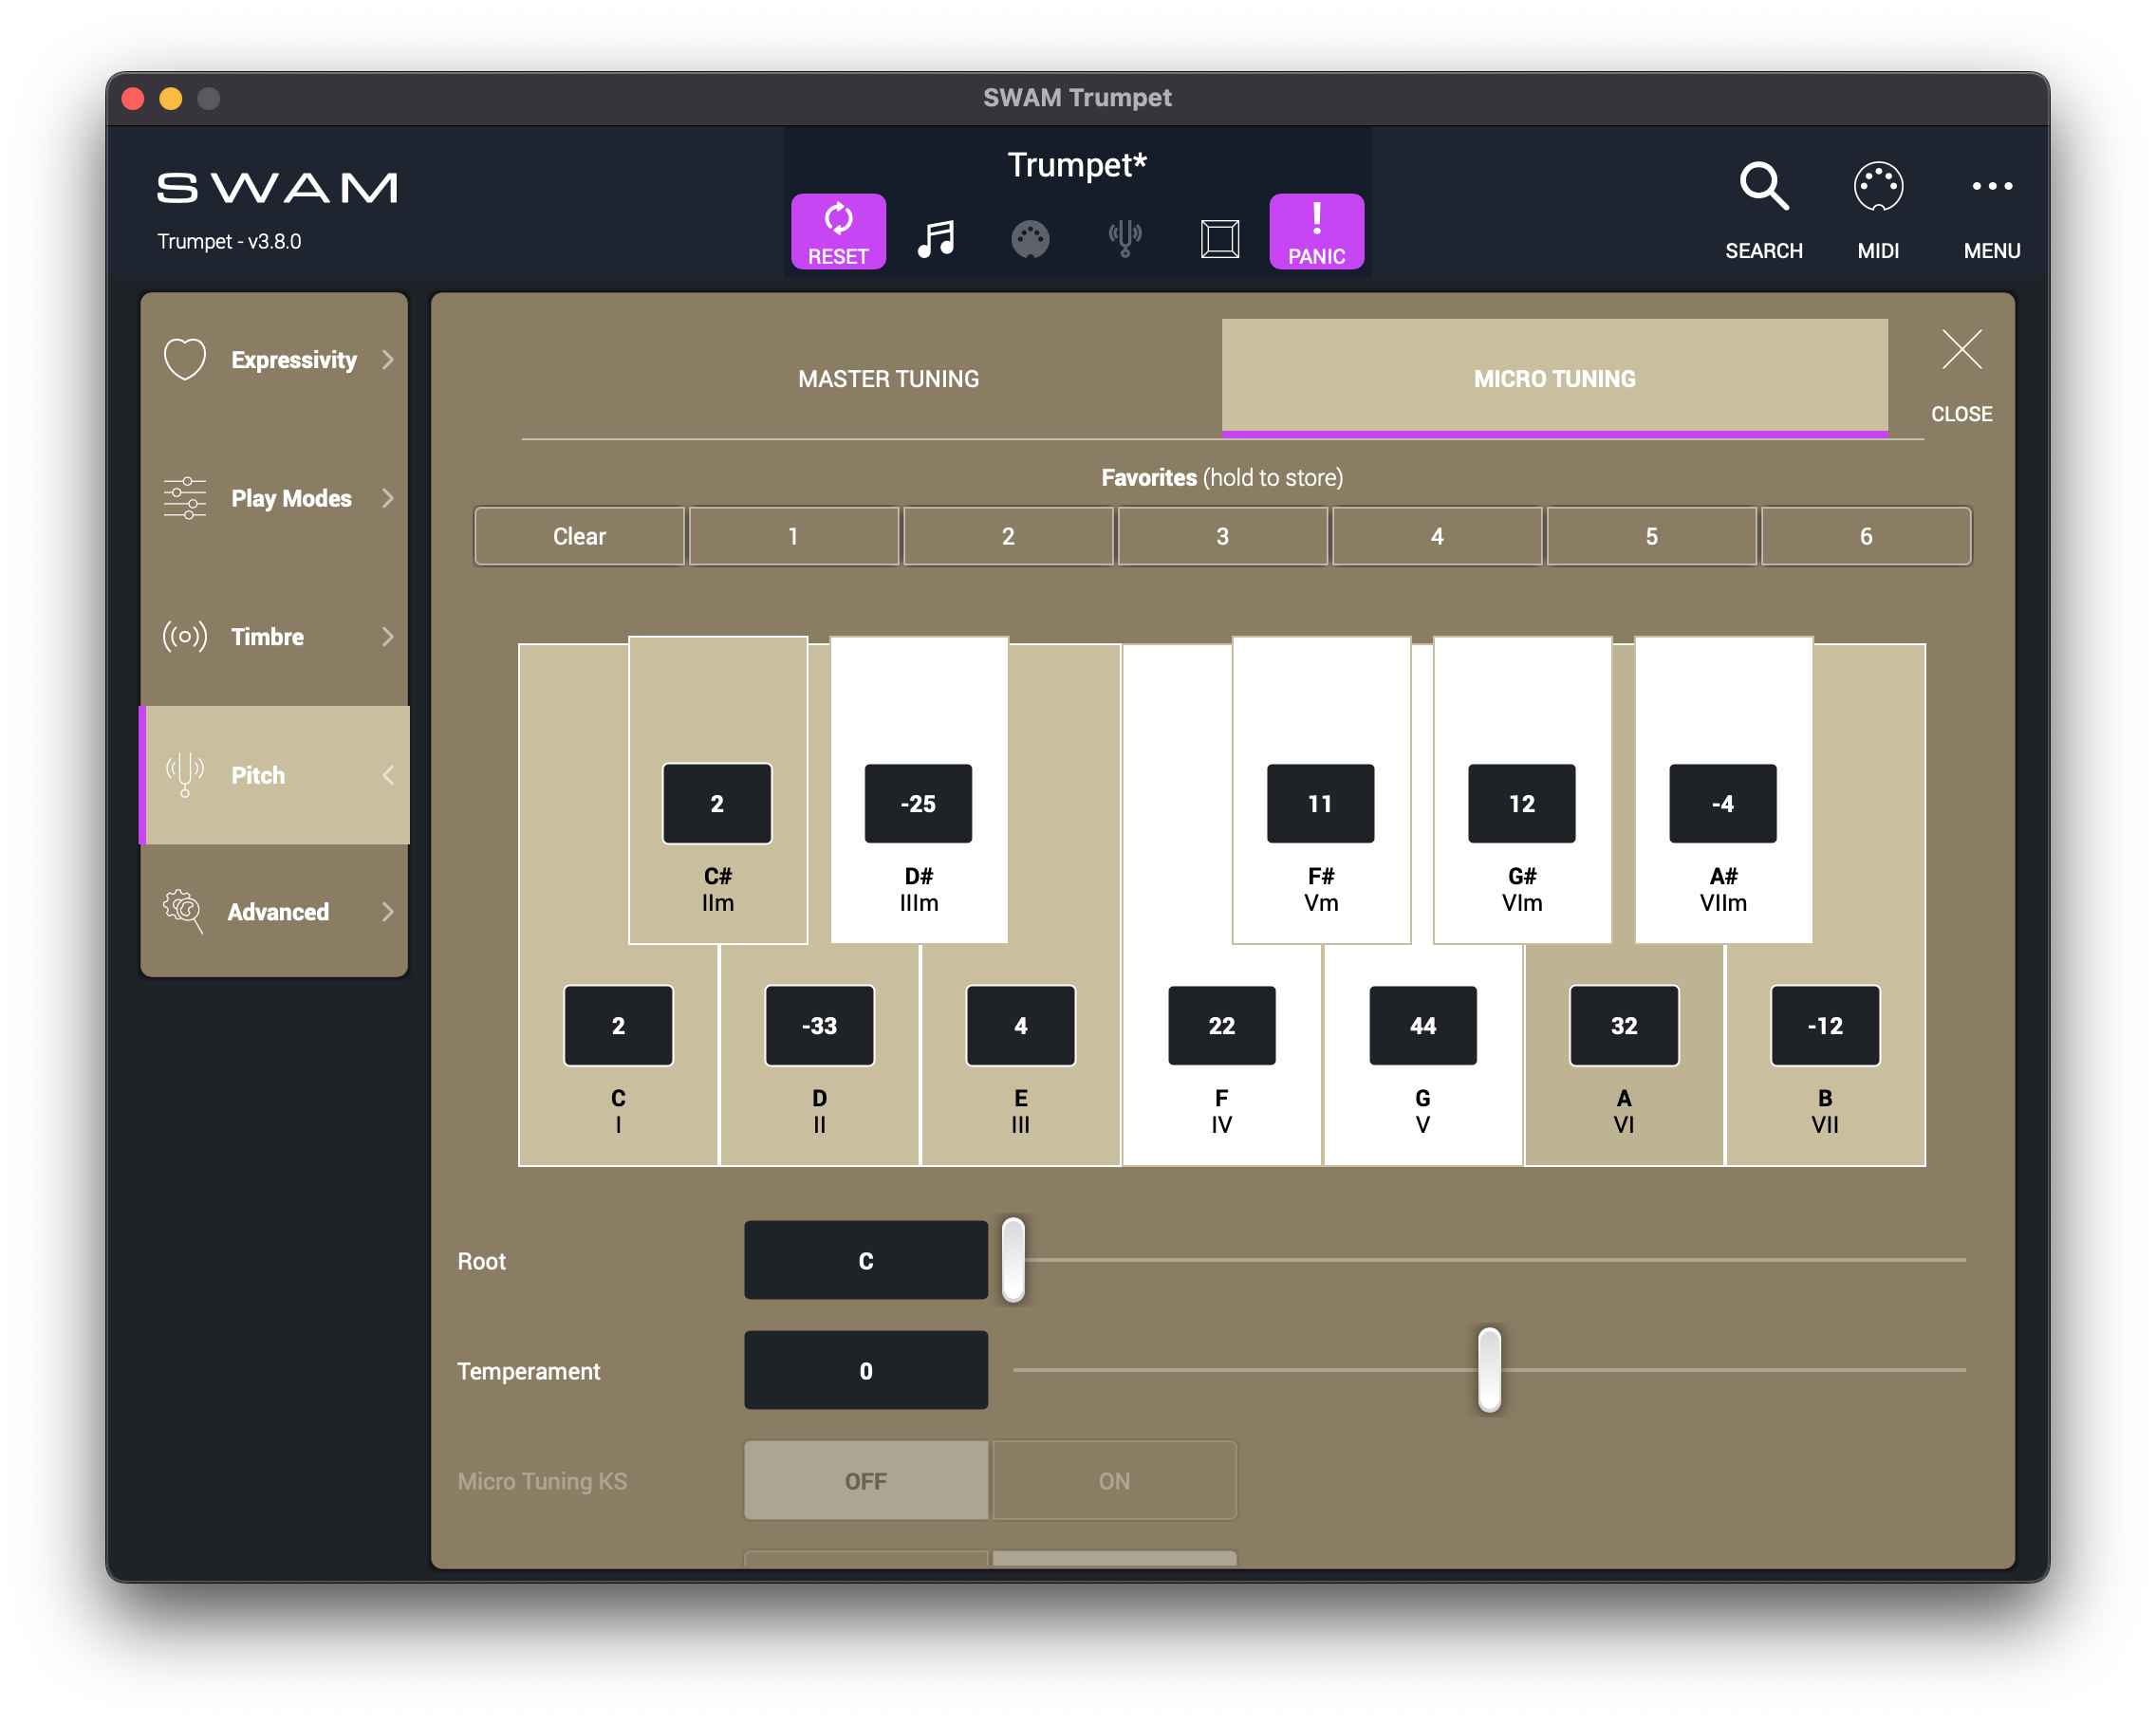The height and width of the screenshot is (1723, 2156).
Task: Click the square frame toolbar icon
Action: point(1220,239)
